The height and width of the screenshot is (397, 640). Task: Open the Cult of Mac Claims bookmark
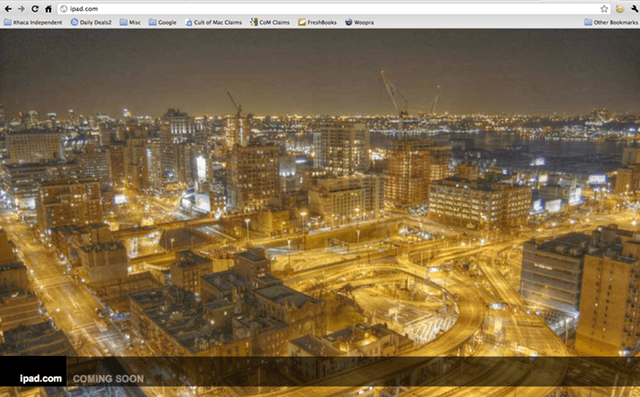tap(213, 22)
